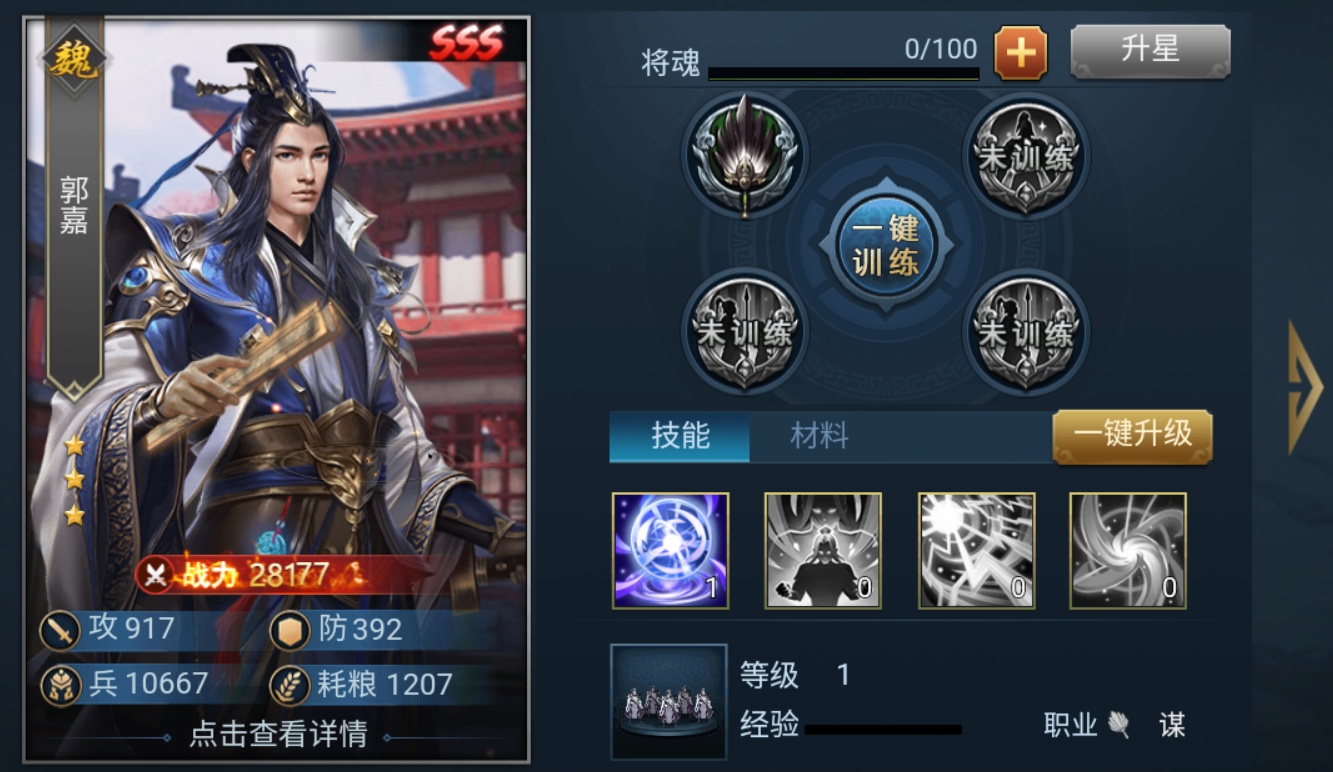Select the untrained slot below the fan
The height and width of the screenshot is (772, 1333).
744,331
